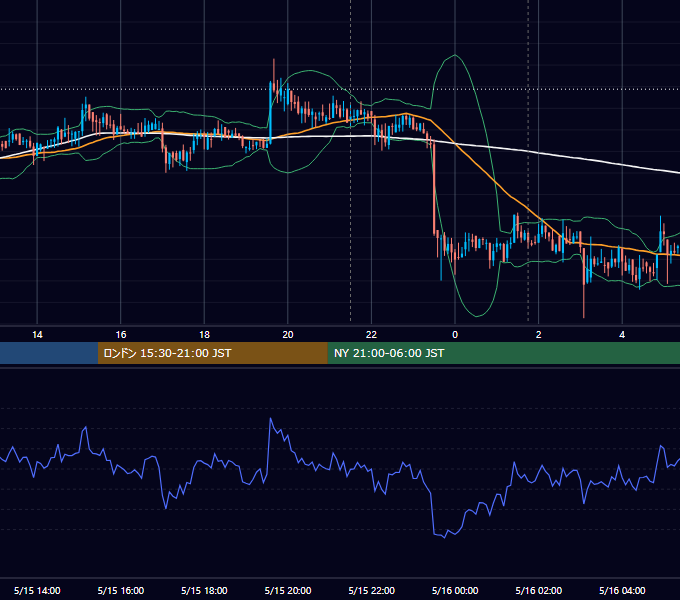Click the 22 hour label on the time axis
Viewport: 680px width, 600px height.
tap(371, 335)
